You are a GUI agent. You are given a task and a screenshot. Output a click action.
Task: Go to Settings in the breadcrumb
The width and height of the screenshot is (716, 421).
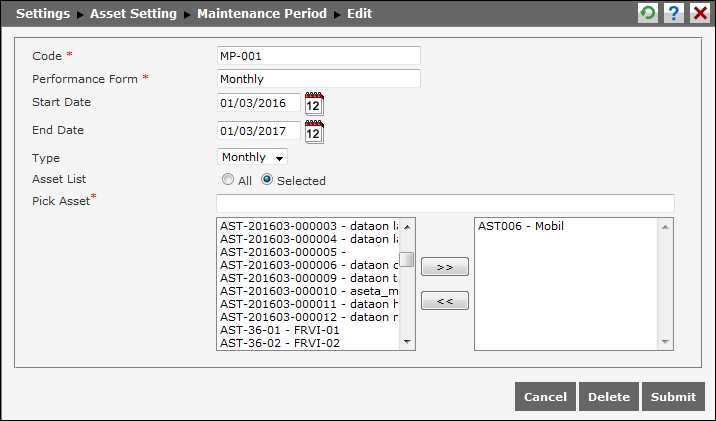(43, 14)
